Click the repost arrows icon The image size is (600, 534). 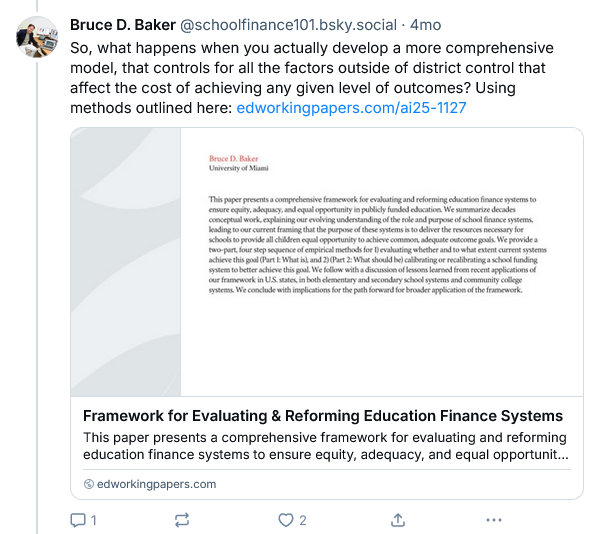[x=182, y=520]
